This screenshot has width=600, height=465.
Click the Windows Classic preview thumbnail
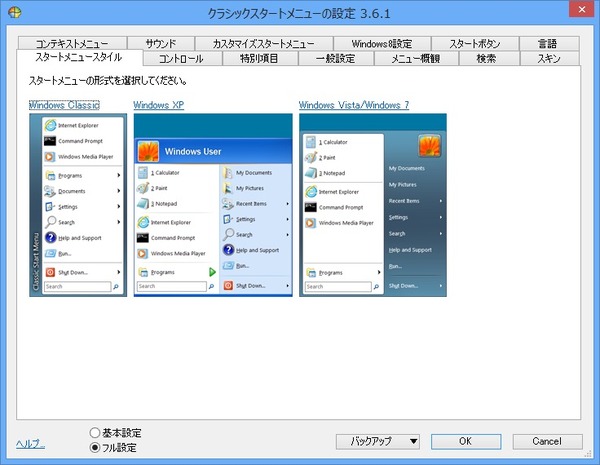tap(78, 205)
